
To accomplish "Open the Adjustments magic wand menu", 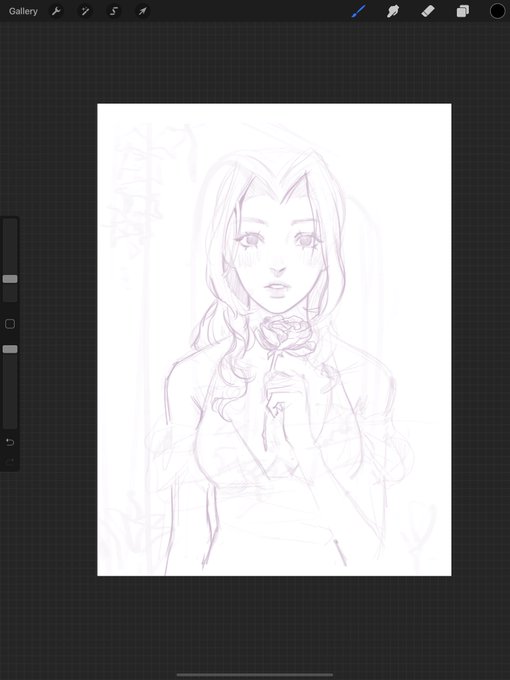I will (85, 11).
